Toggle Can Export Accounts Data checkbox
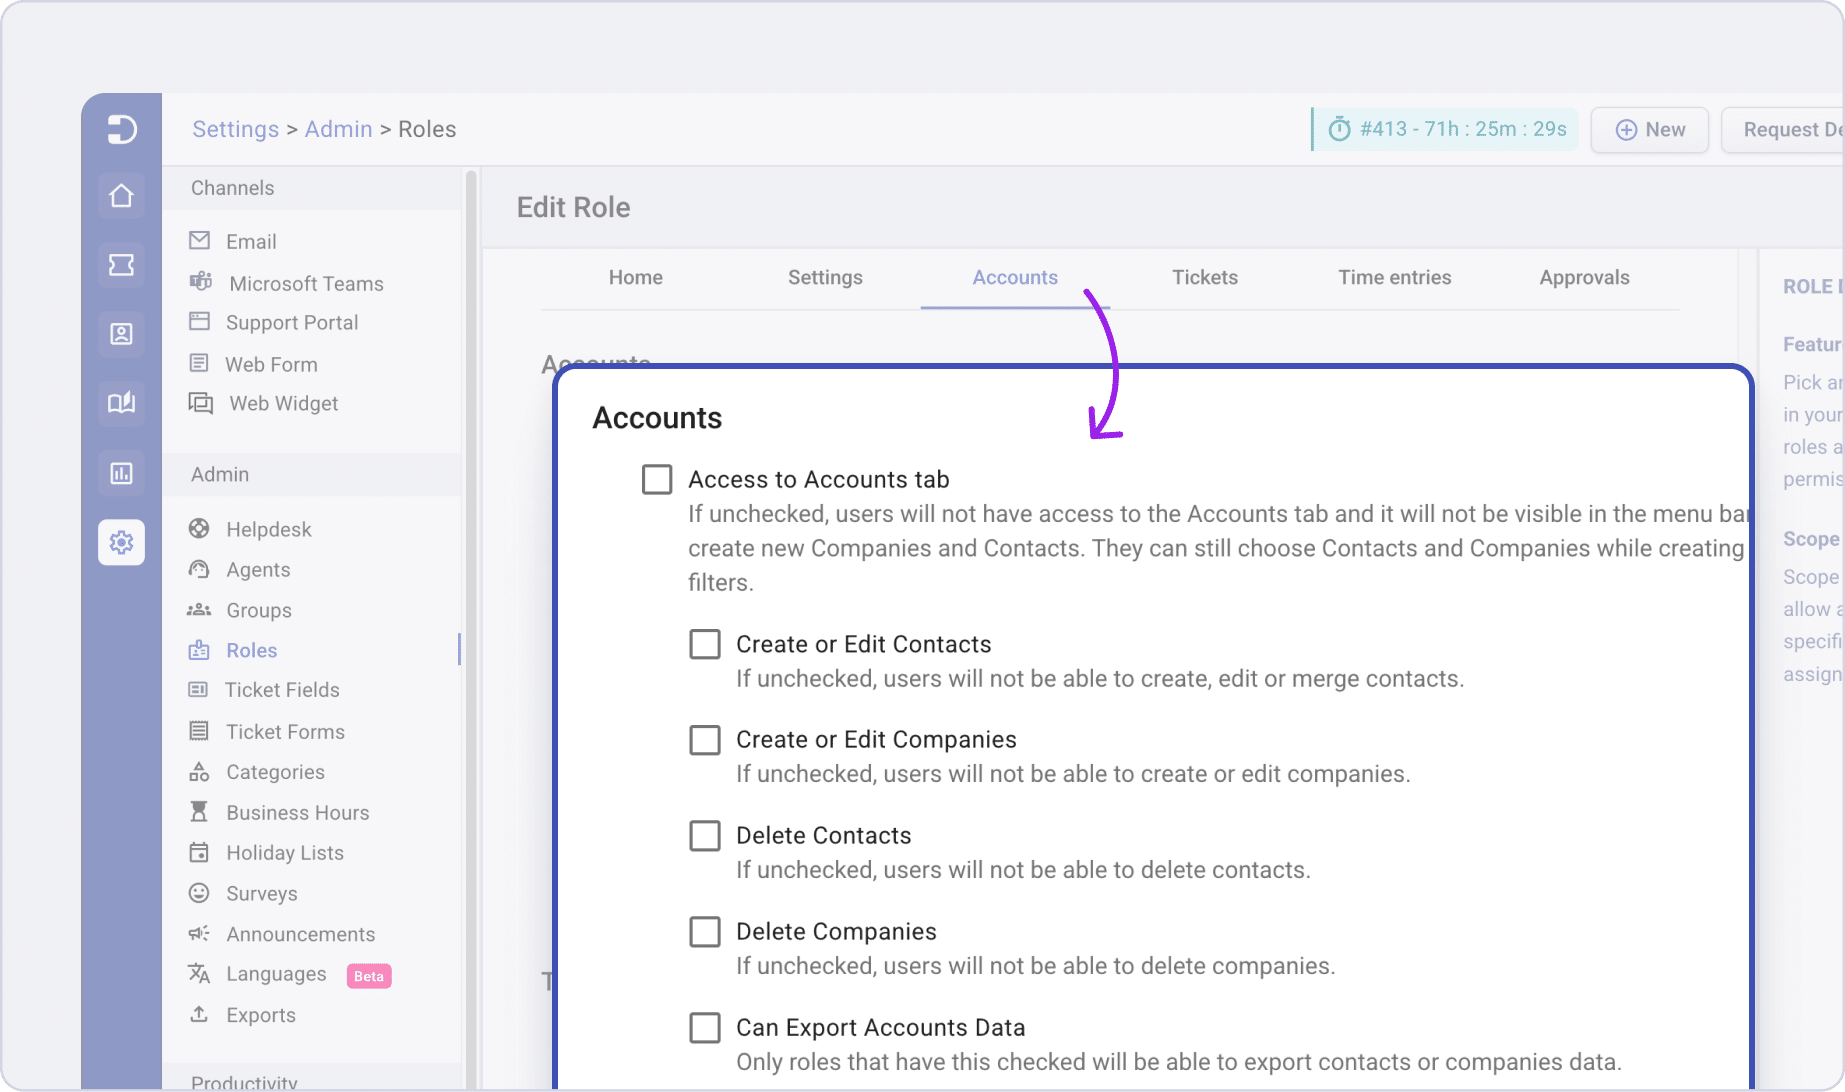 pyautogui.click(x=705, y=1027)
